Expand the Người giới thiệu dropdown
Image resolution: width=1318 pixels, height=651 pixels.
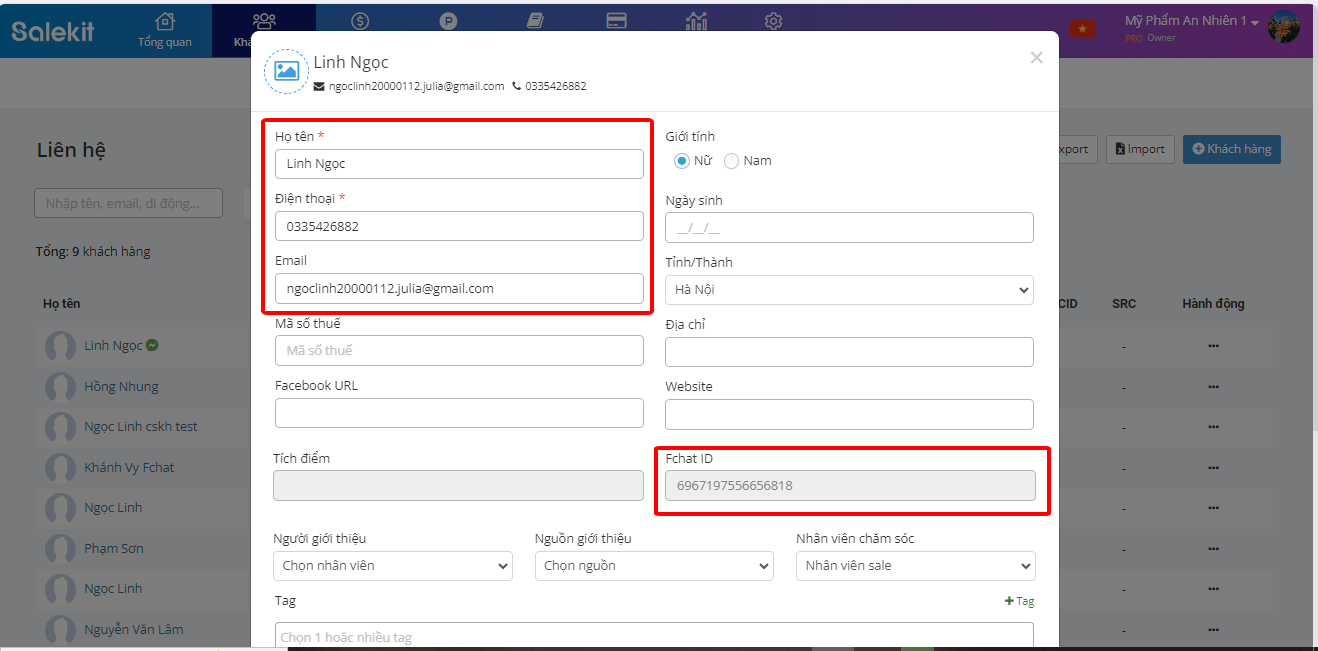[x=392, y=566]
